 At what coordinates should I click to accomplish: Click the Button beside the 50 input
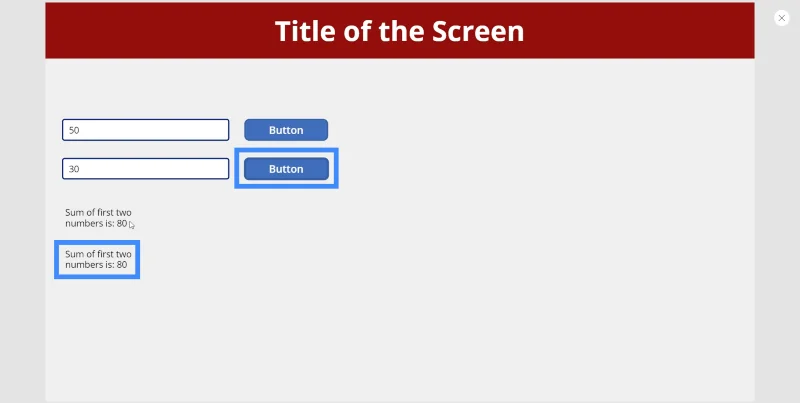pyautogui.click(x=286, y=130)
